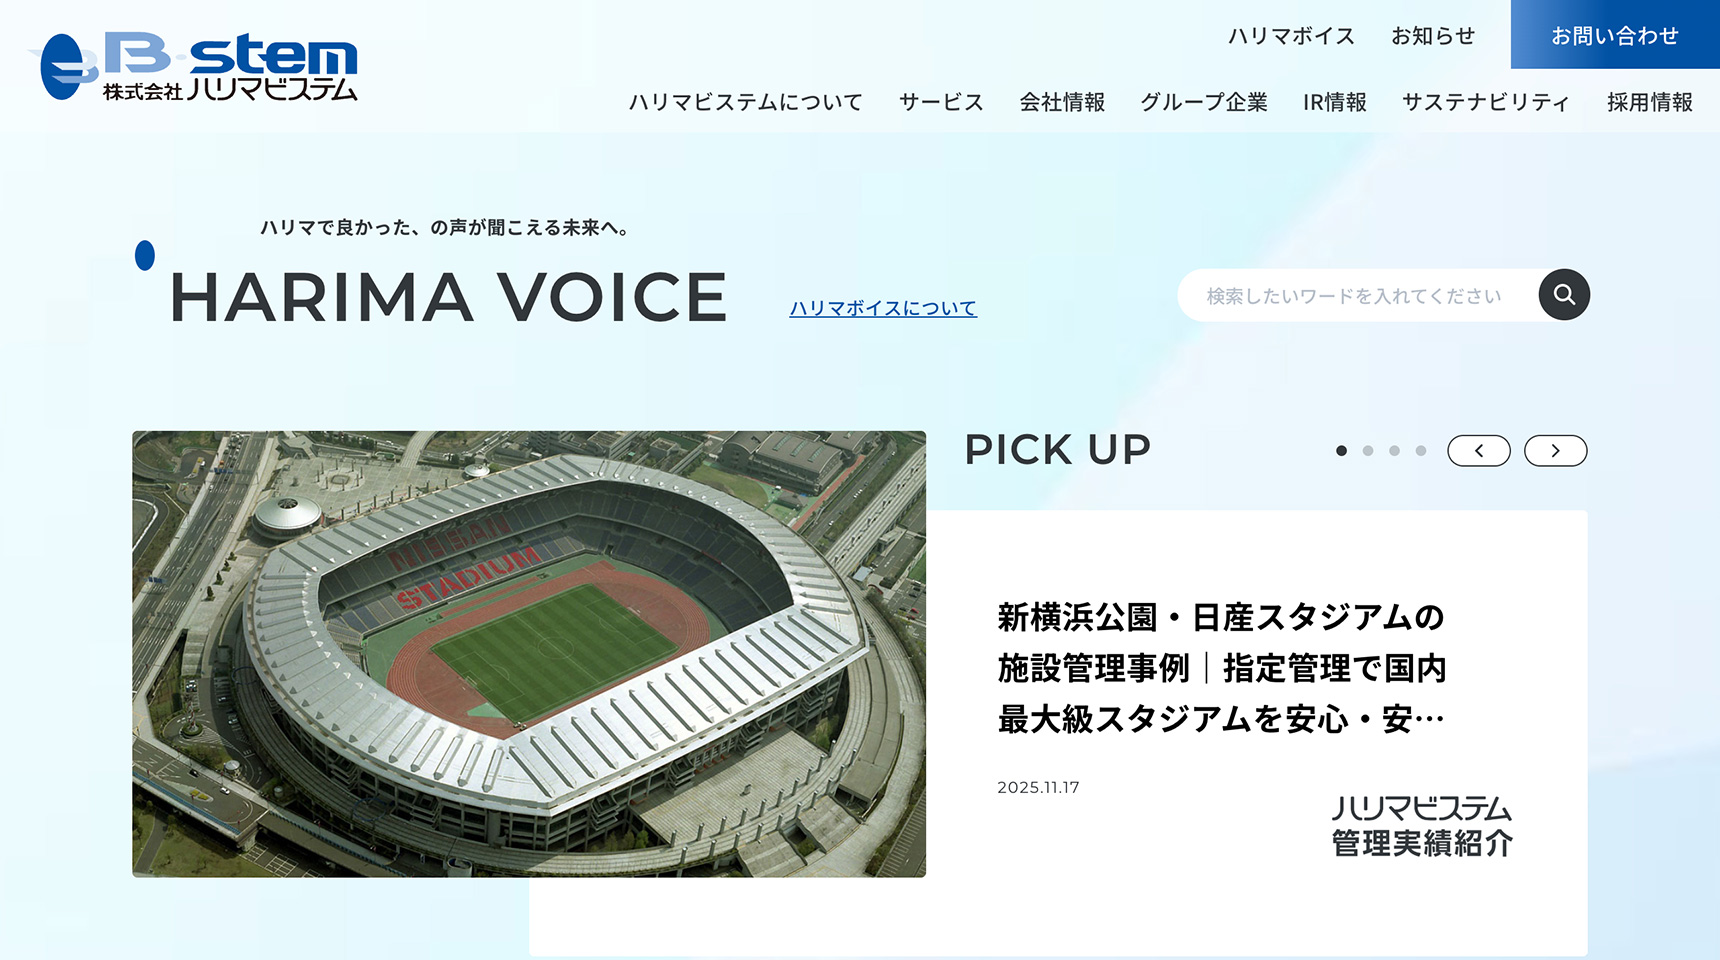Viewport: 1720px width, 960px height.
Task: Select the third carousel pagination dot
Action: [x=1394, y=450]
